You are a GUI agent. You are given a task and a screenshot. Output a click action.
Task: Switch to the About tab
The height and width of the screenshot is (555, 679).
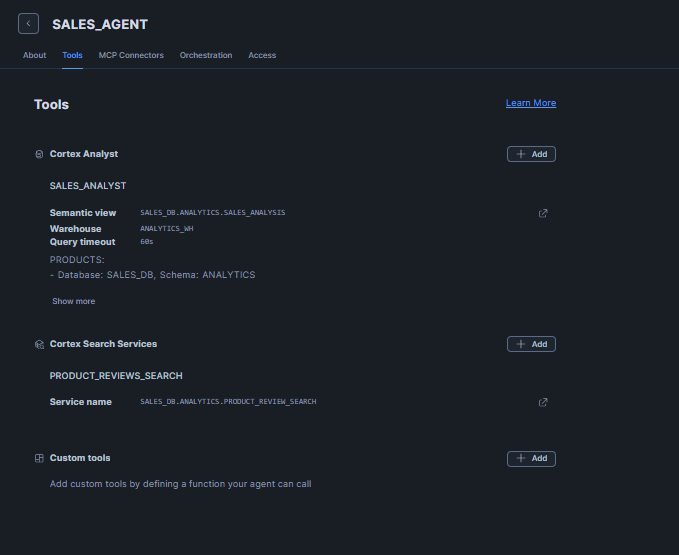34,55
